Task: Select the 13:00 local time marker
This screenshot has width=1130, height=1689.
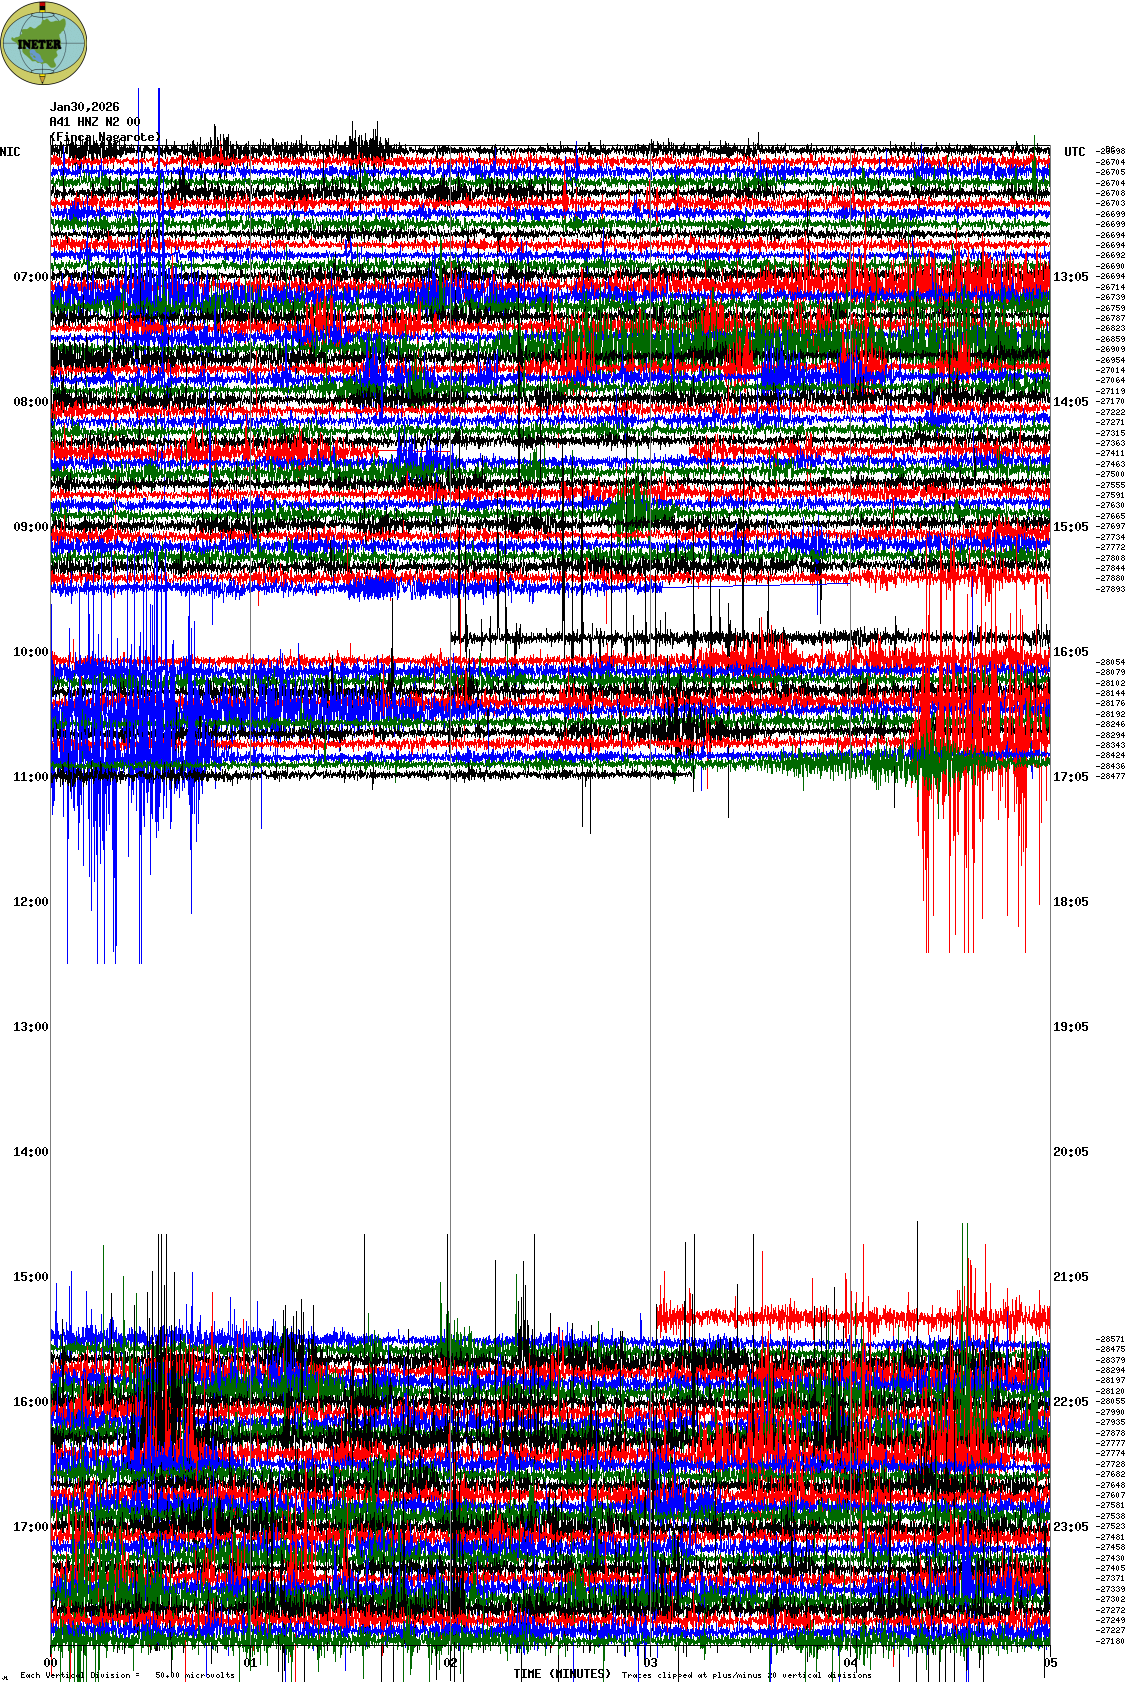Action: (x=30, y=1027)
